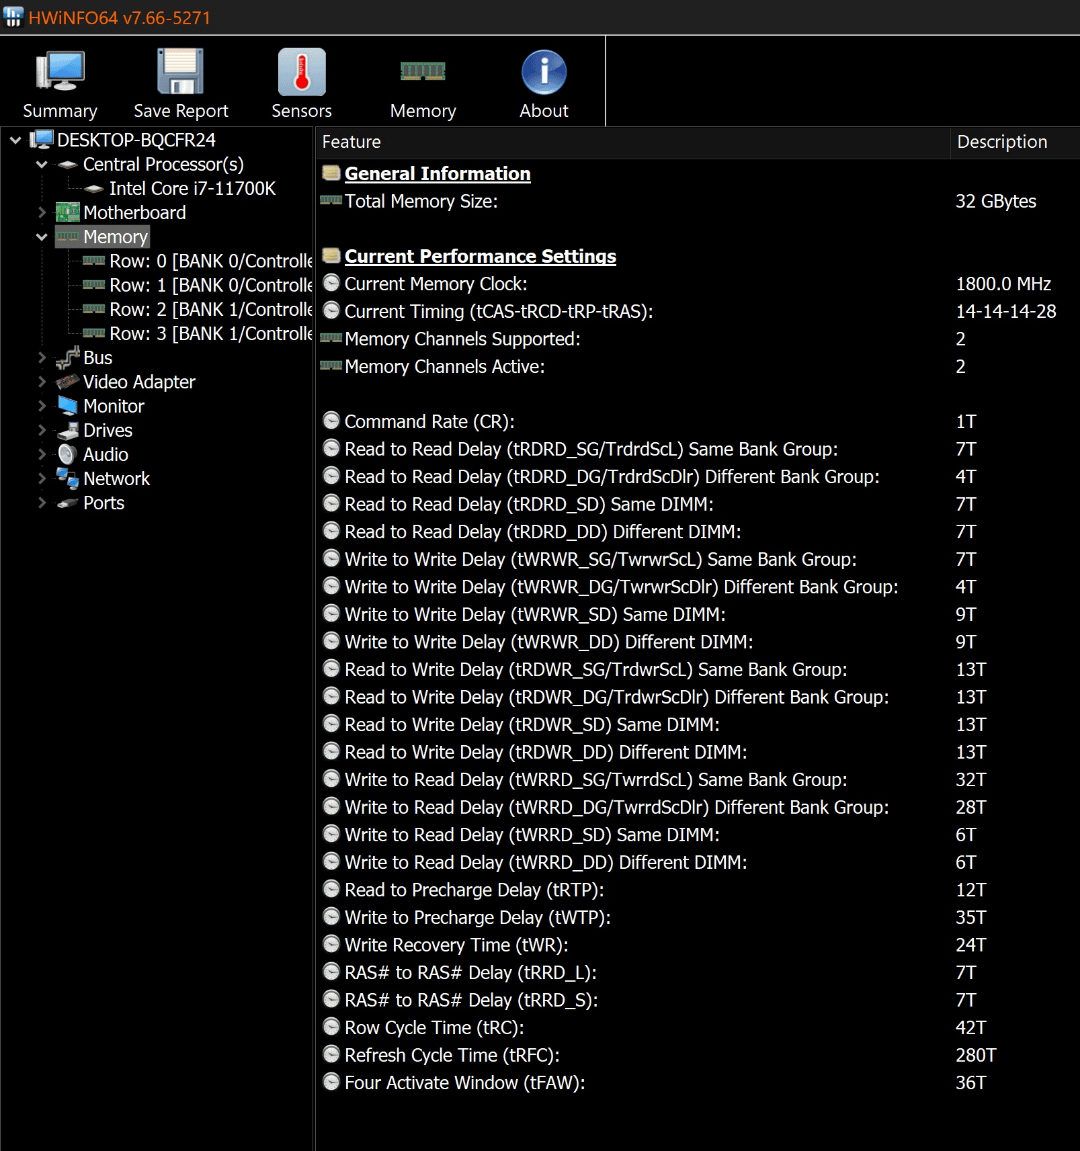Click the General Information section icon
The image size is (1080, 1151).
331,173
